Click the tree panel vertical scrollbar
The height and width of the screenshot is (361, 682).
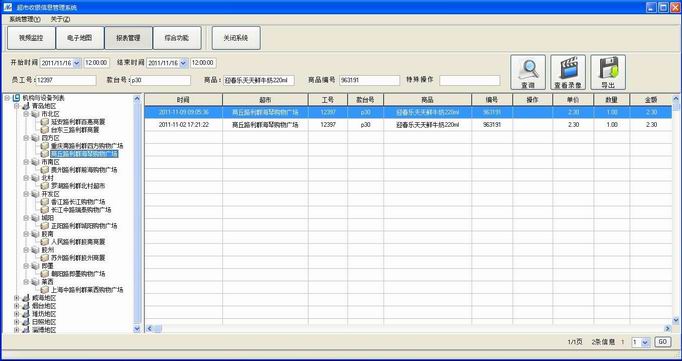click(137, 213)
